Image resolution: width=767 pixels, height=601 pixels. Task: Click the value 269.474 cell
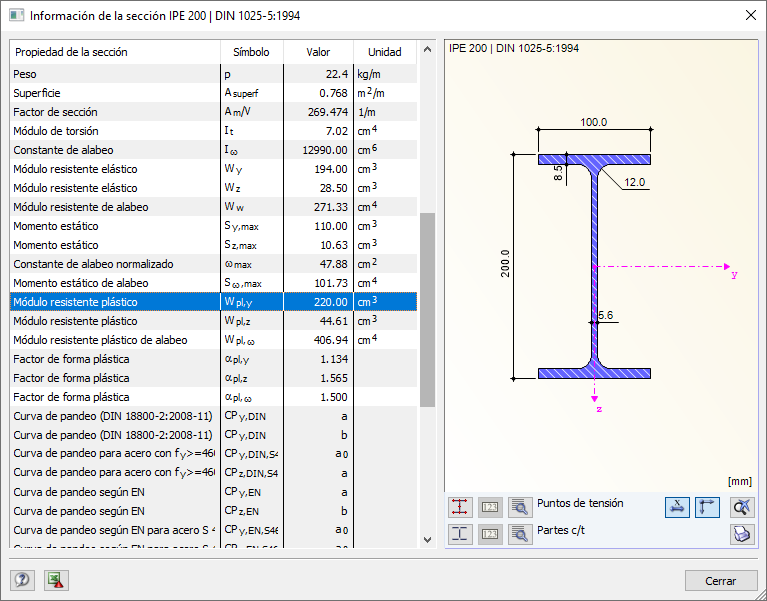point(318,112)
